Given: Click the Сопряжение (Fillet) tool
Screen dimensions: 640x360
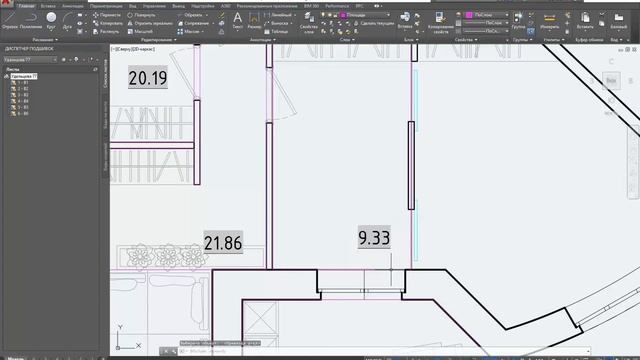Looking at the screenshot, I should click(193, 23).
